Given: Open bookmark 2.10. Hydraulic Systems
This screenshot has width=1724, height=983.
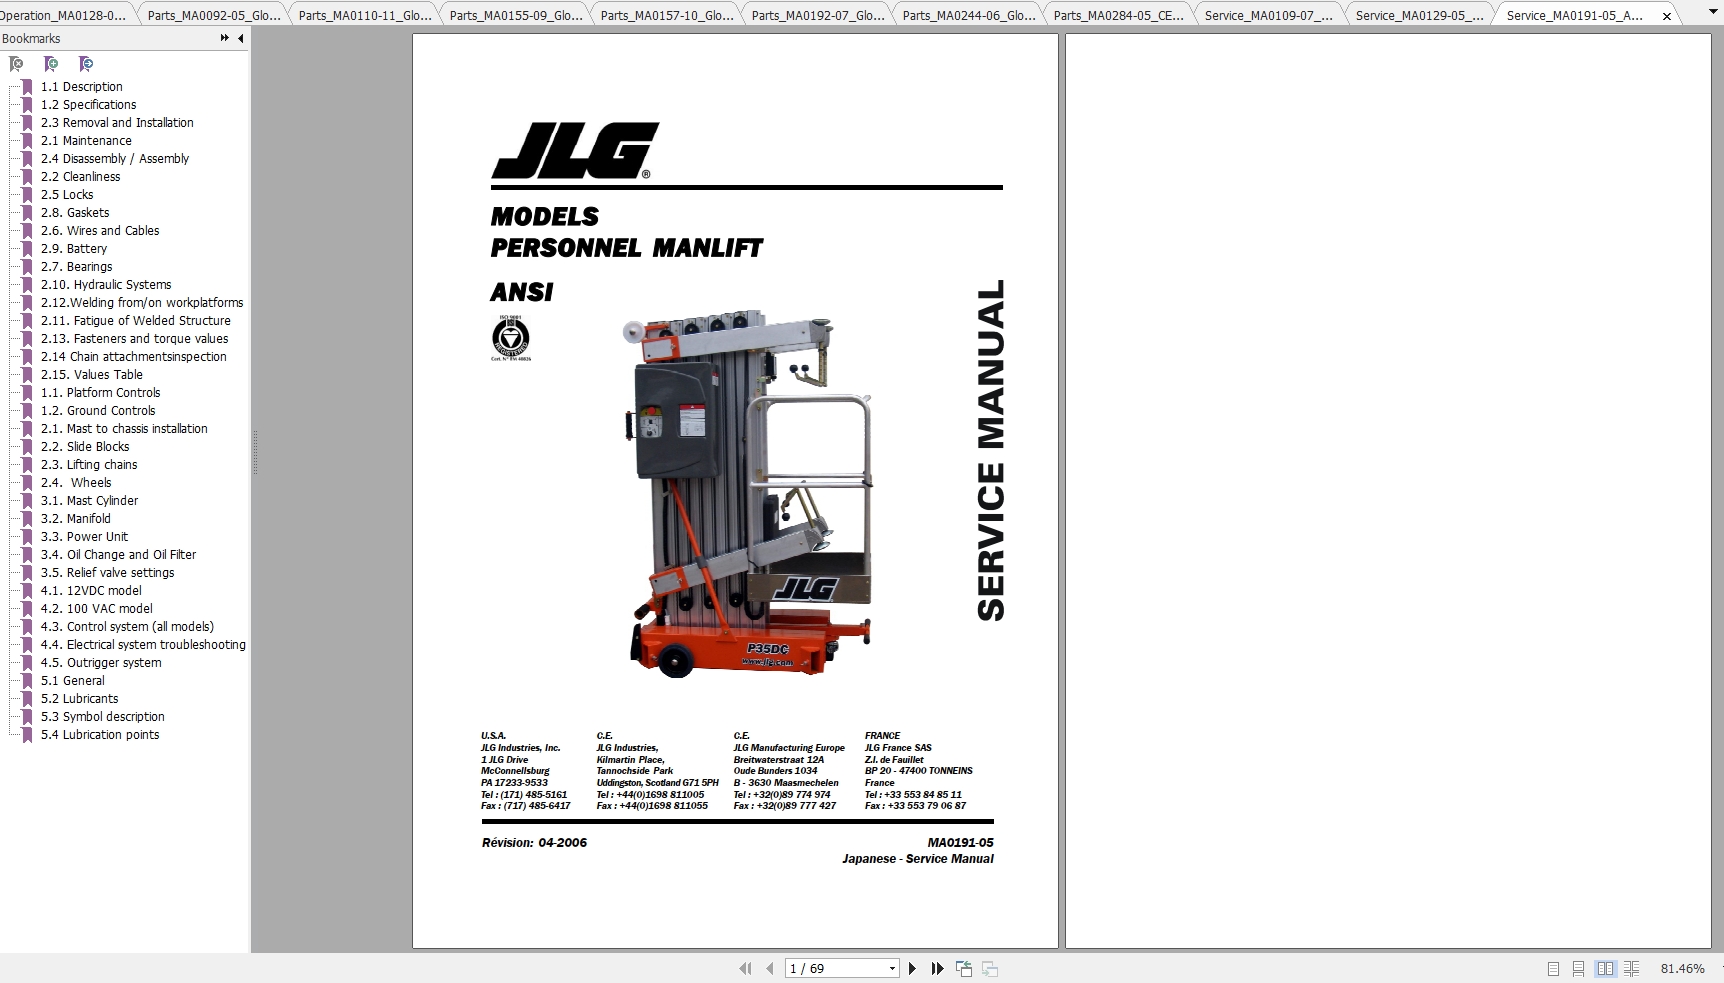Looking at the screenshot, I should [106, 285].
